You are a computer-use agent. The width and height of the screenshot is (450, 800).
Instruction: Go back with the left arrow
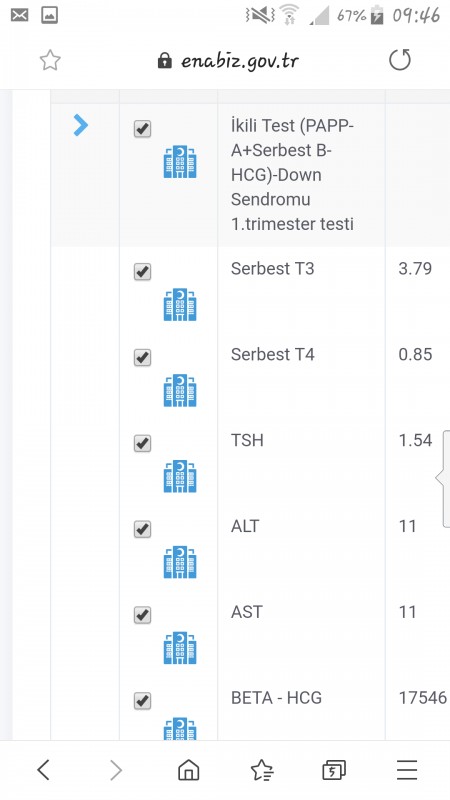[x=44, y=769]
